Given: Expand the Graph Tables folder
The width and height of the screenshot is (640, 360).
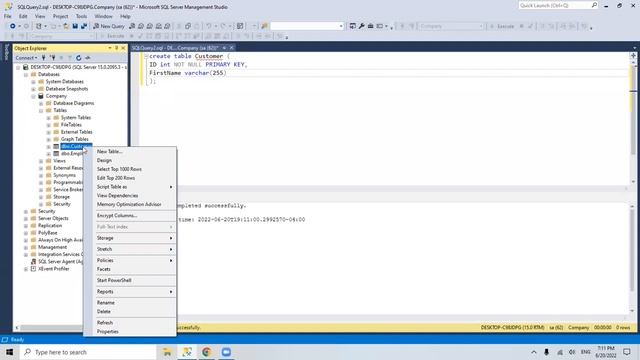Looking at the screenshot, I should [49, 139].
